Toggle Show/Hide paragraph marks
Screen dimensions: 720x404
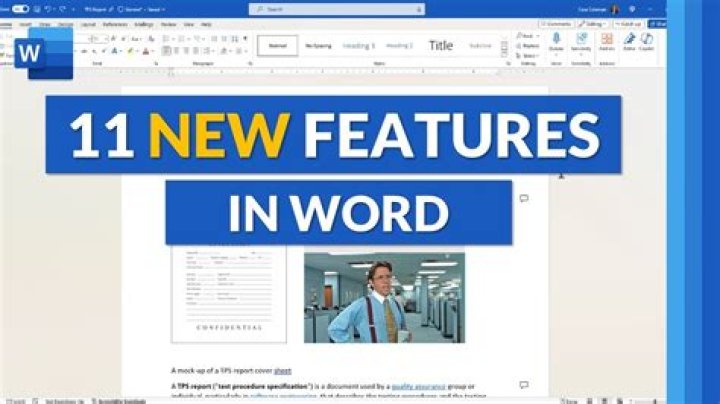coord(246,38)
